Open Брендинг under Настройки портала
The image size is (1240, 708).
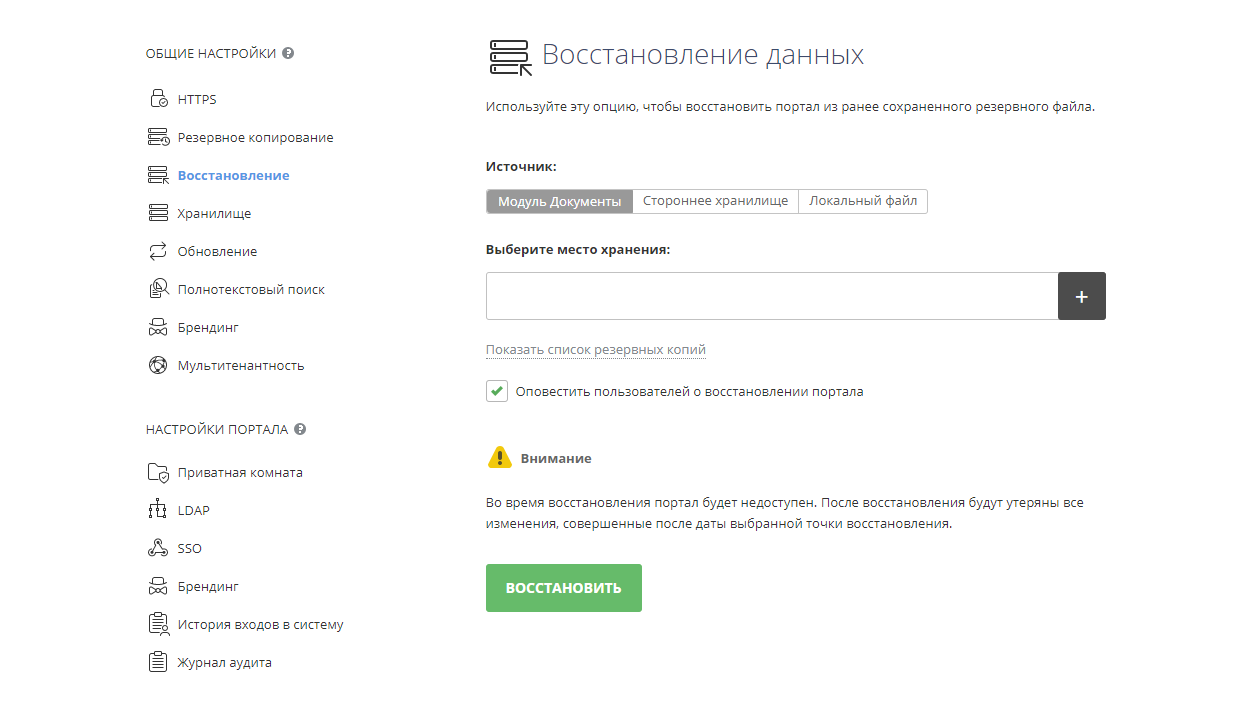tap(208, 586)
